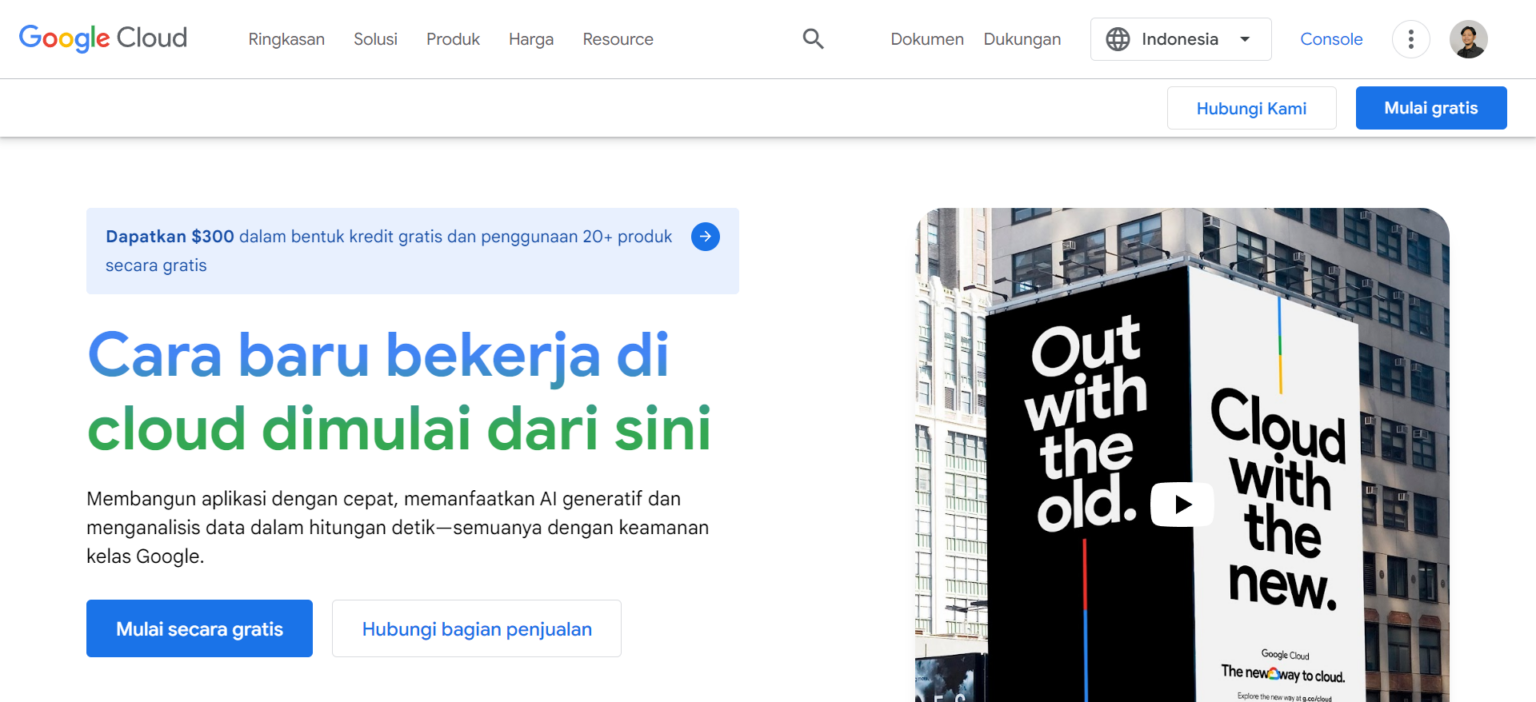Click the Hubungi Kami button
This screenshot has height=702, width=1536.
[1251, 107]
